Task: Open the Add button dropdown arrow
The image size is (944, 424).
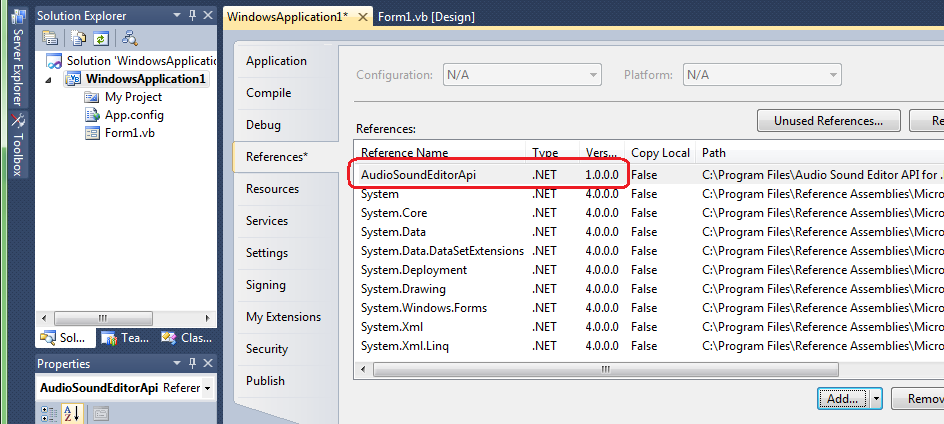Action: click(x=876, y=398)
